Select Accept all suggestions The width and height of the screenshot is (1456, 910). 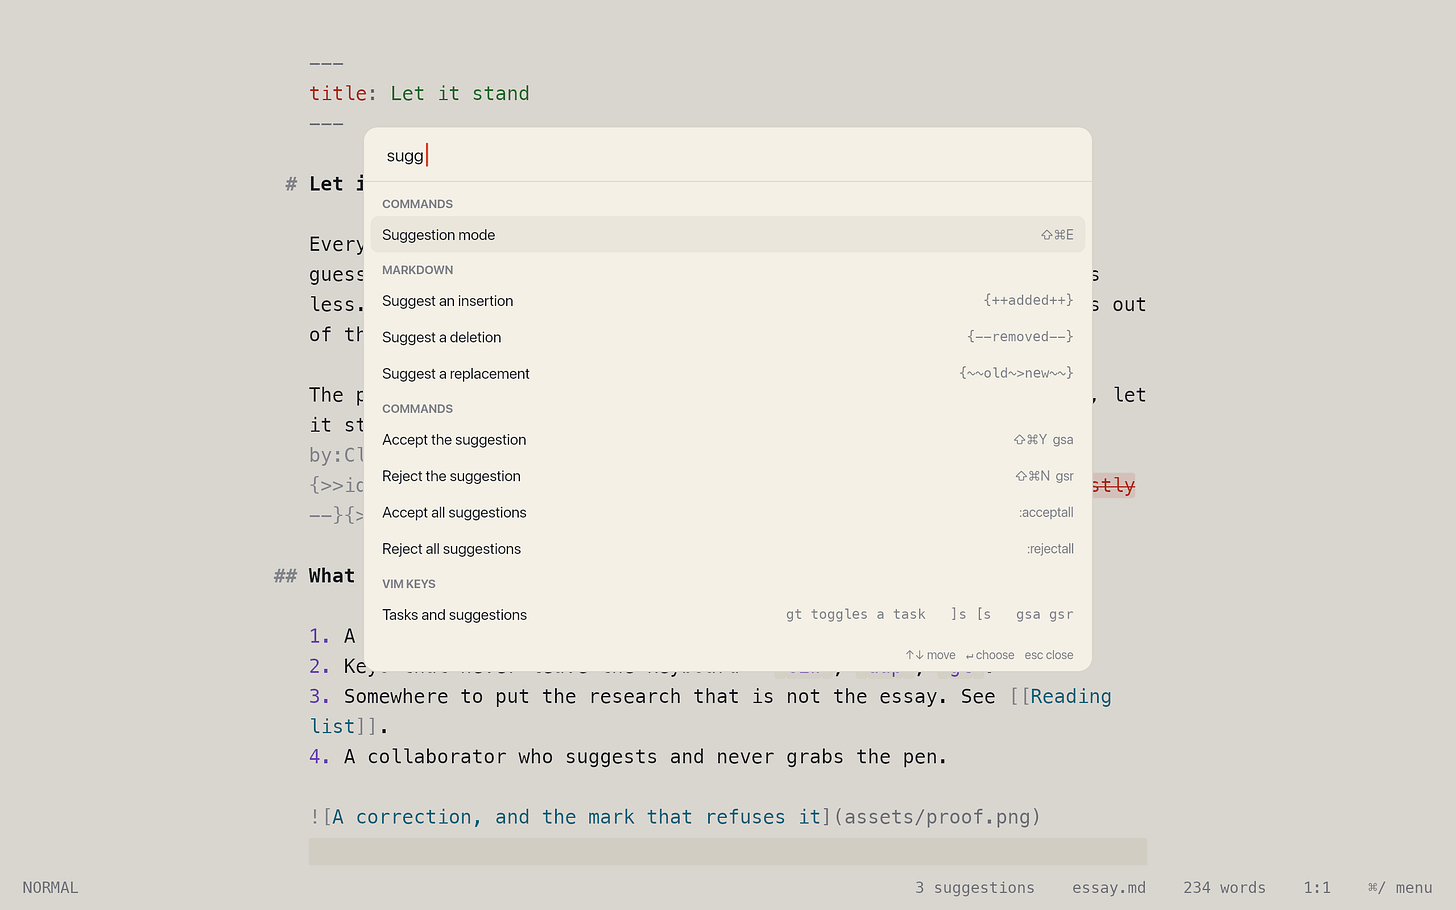(x=727, y=513)
